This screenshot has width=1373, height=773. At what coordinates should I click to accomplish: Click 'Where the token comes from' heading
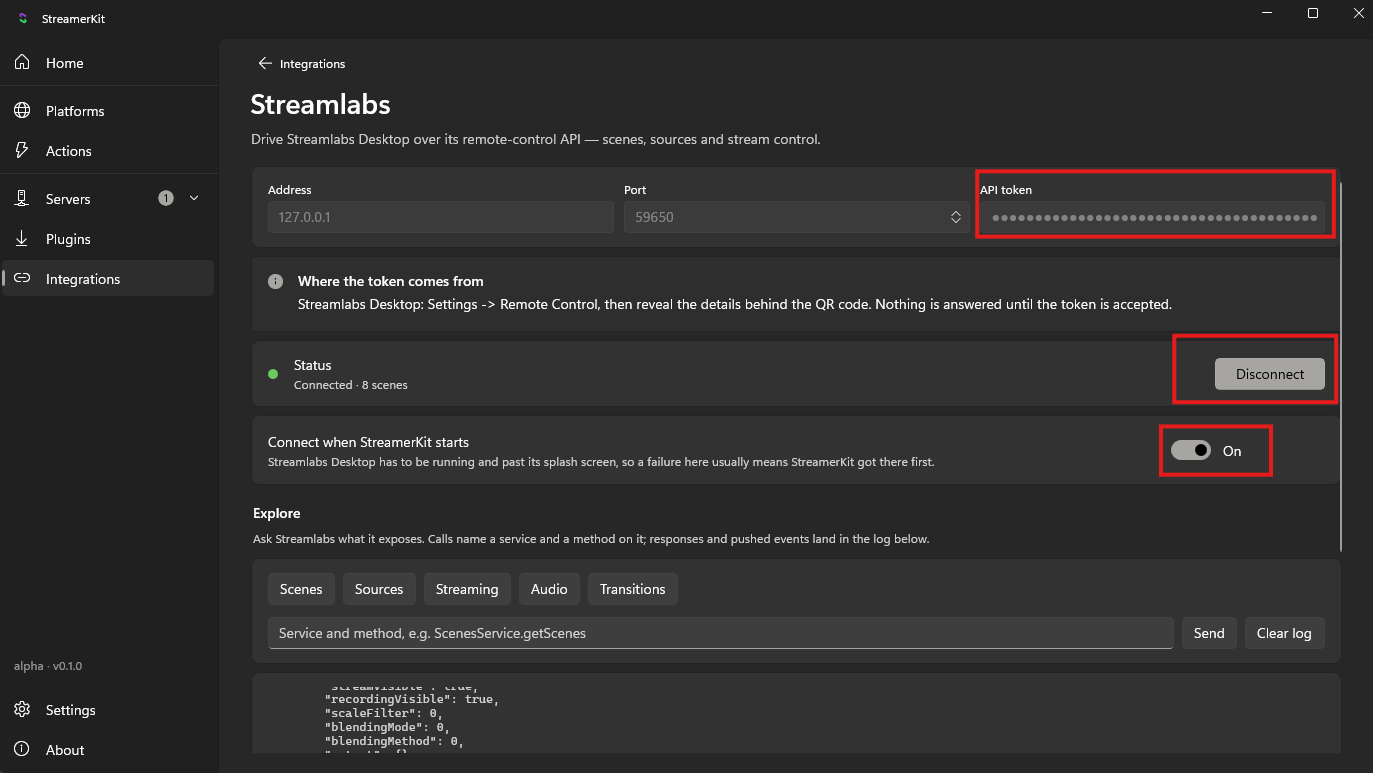[x=390, y=281]
